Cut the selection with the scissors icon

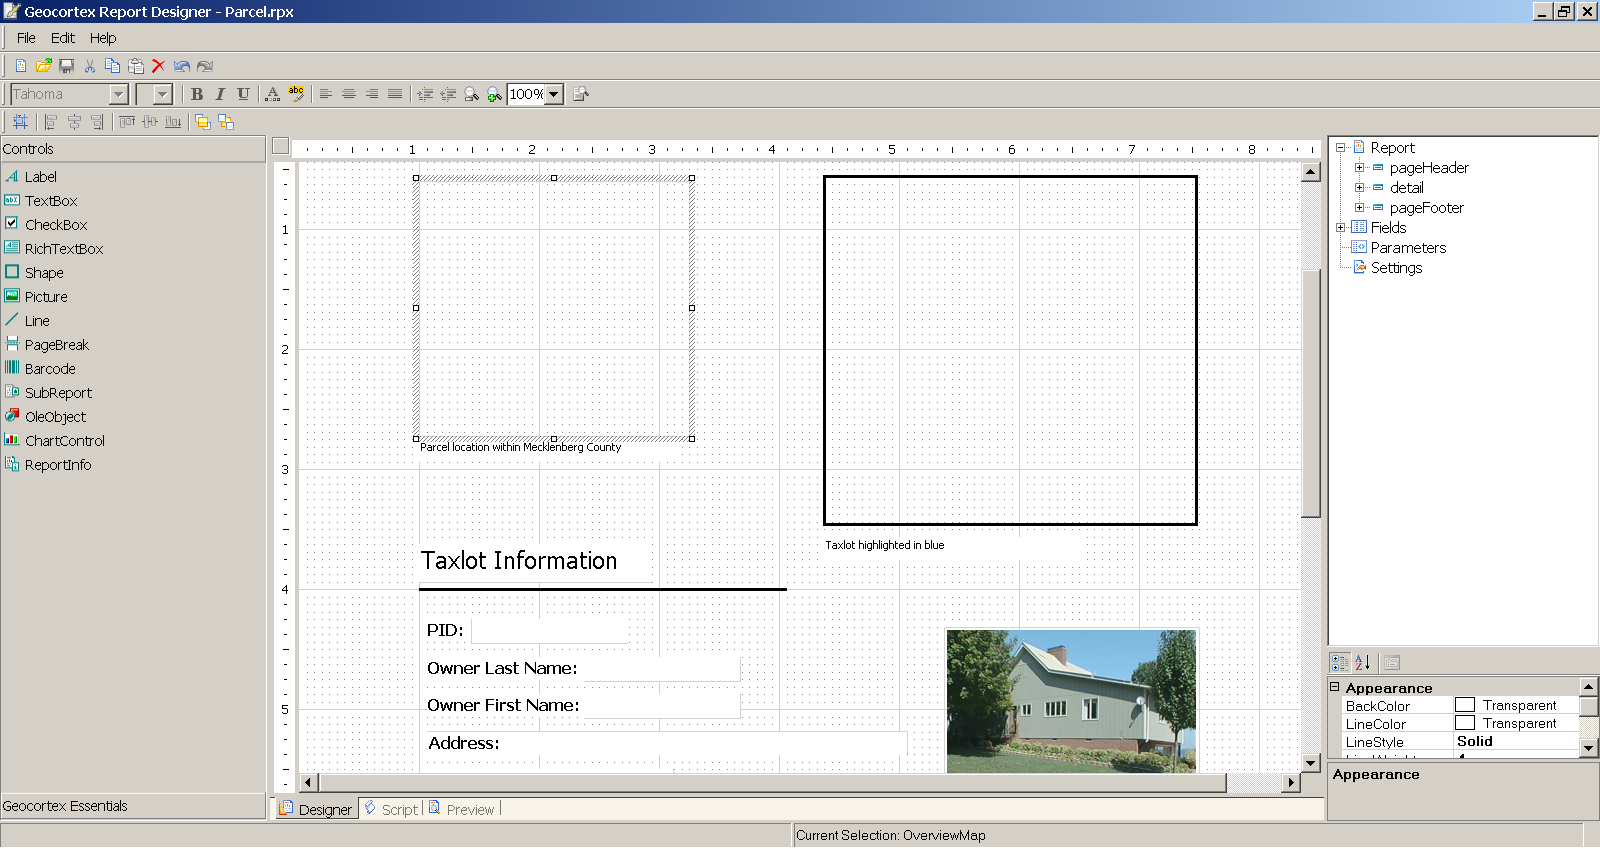pyautogui.click(x=90, y=66)
